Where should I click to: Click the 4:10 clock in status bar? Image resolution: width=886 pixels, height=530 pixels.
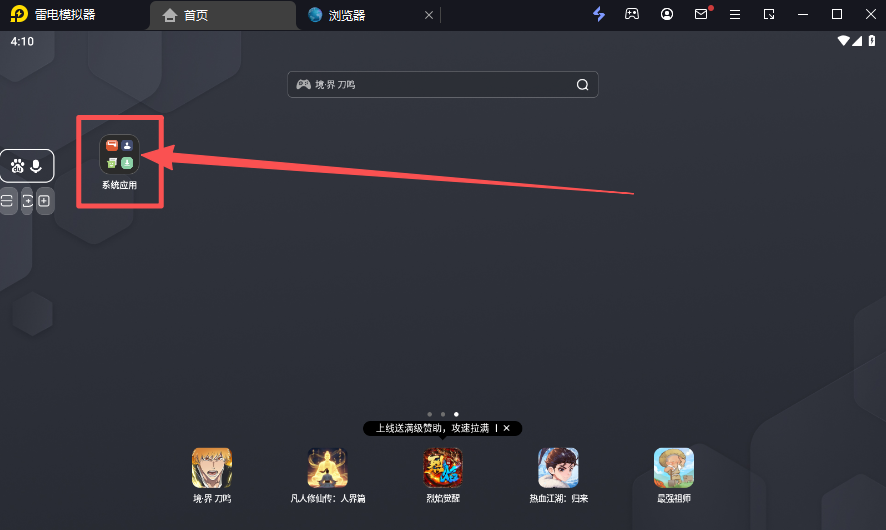click(22, 41)
